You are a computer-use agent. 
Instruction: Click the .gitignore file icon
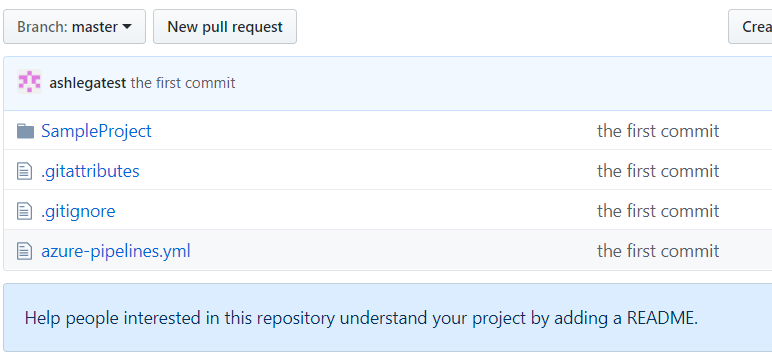(25, 211)
